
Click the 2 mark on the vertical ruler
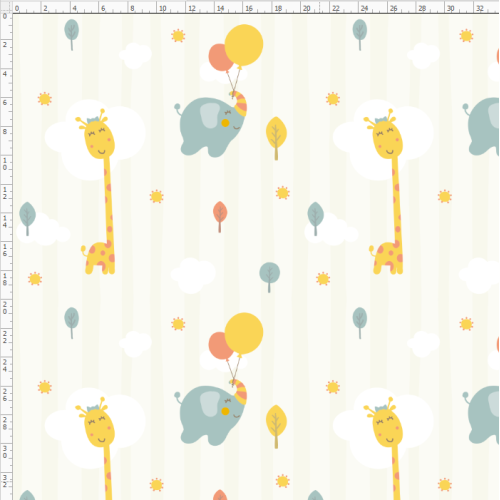click(x=5, y=44)
